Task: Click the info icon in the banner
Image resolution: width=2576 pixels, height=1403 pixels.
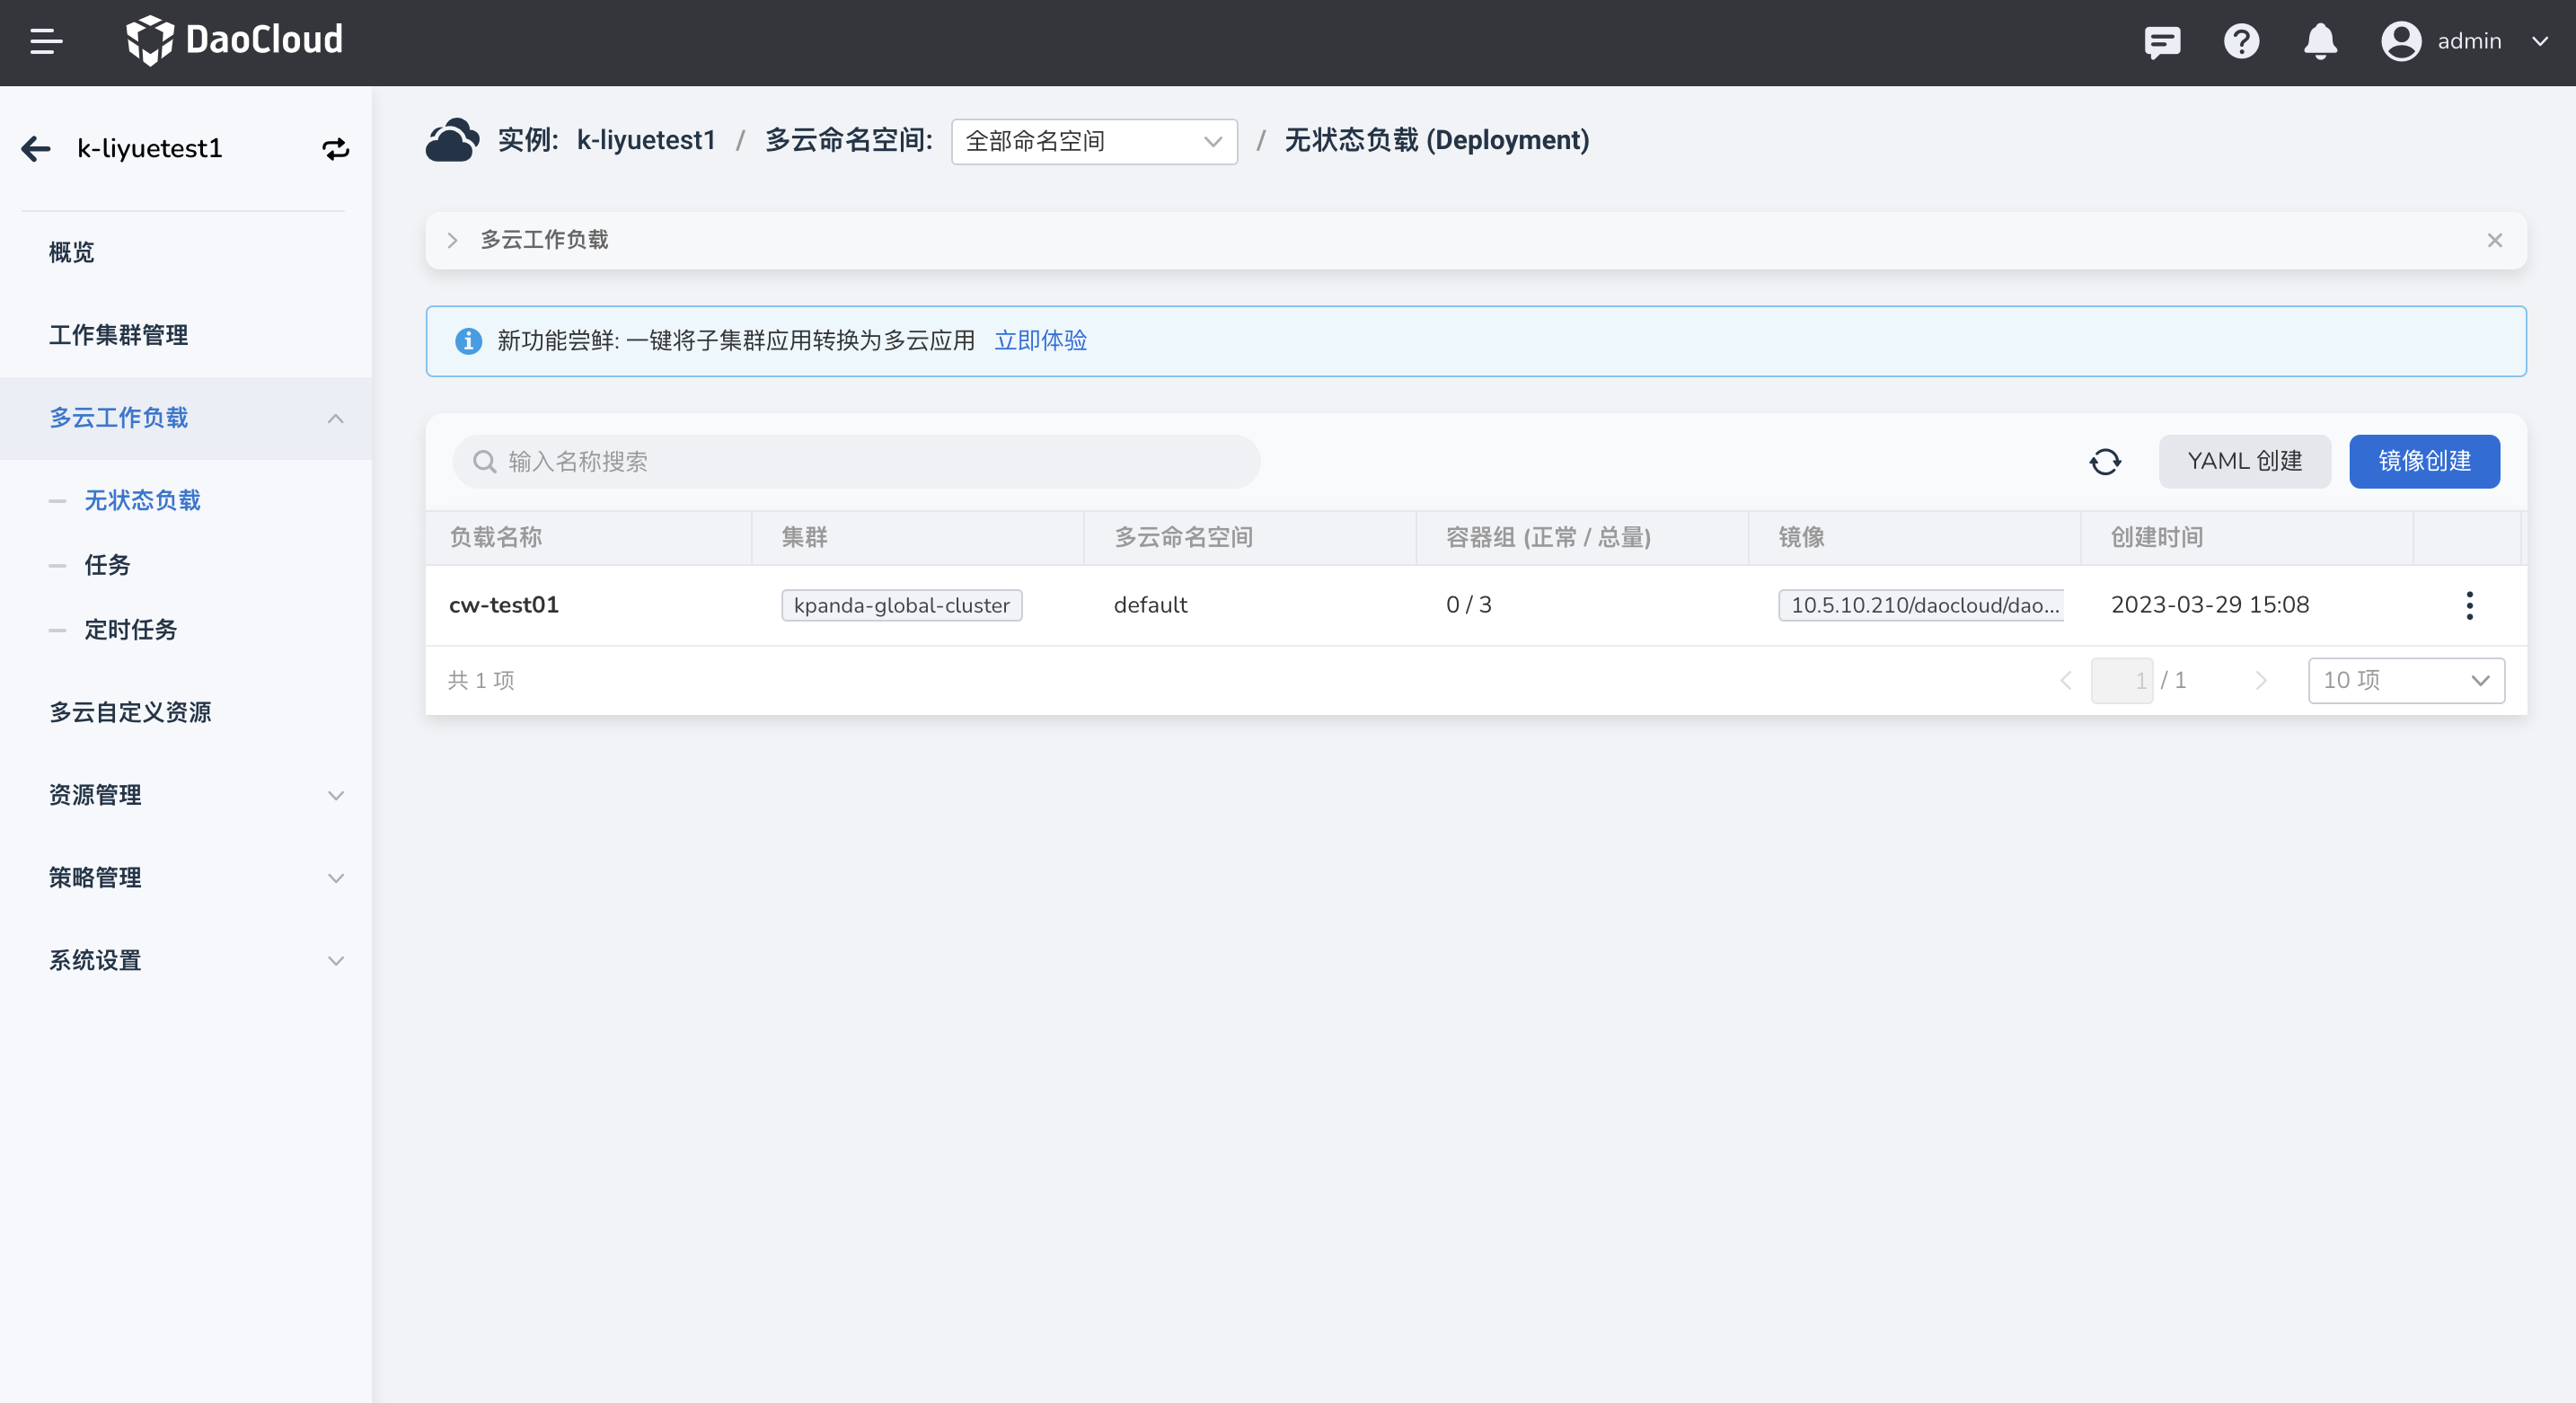Action: (468, 341)
